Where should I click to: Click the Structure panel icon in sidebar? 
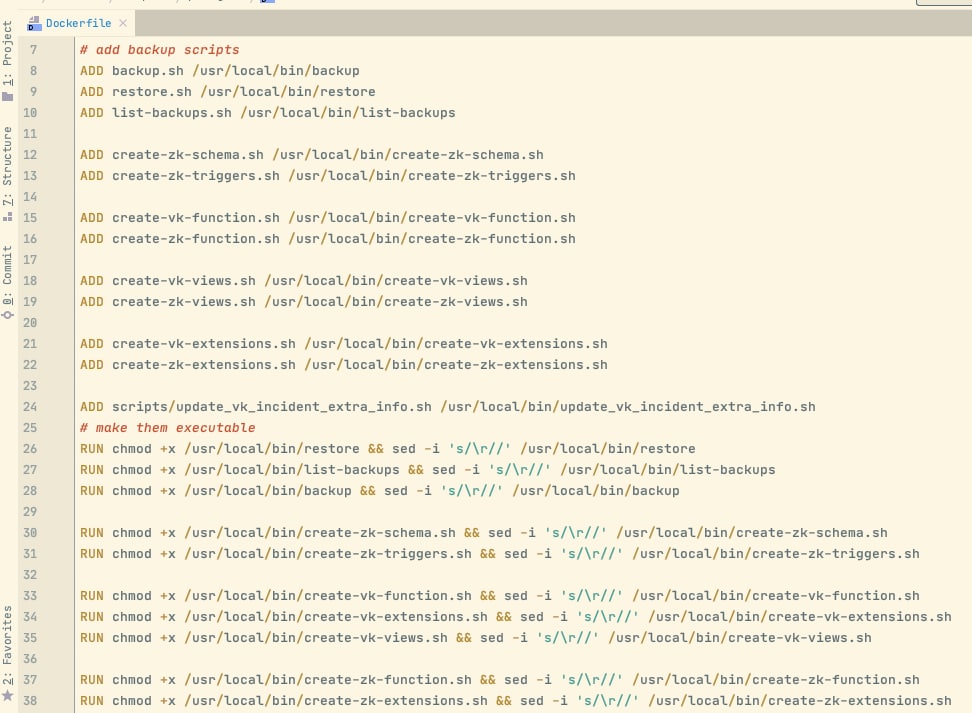[x=7, y=216]
